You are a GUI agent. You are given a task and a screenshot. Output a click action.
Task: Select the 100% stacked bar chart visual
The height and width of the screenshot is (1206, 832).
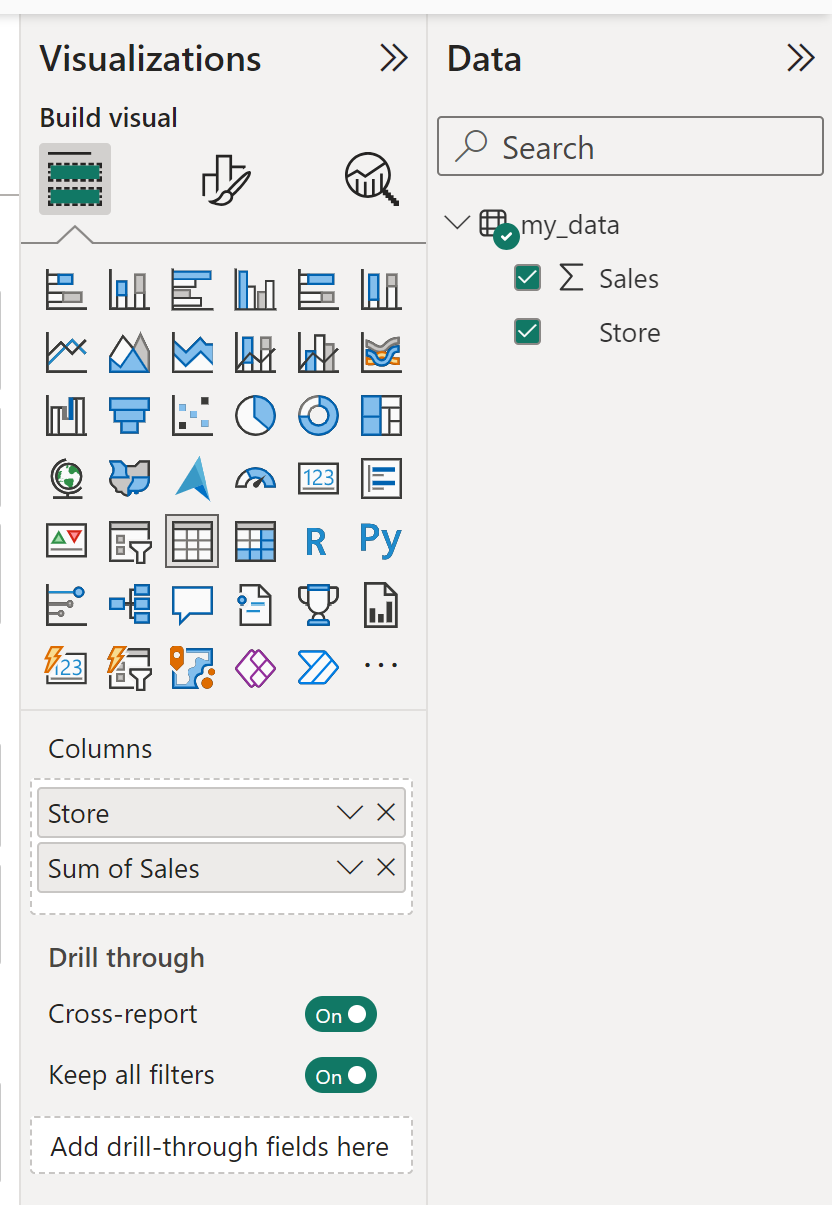point(318,290)
